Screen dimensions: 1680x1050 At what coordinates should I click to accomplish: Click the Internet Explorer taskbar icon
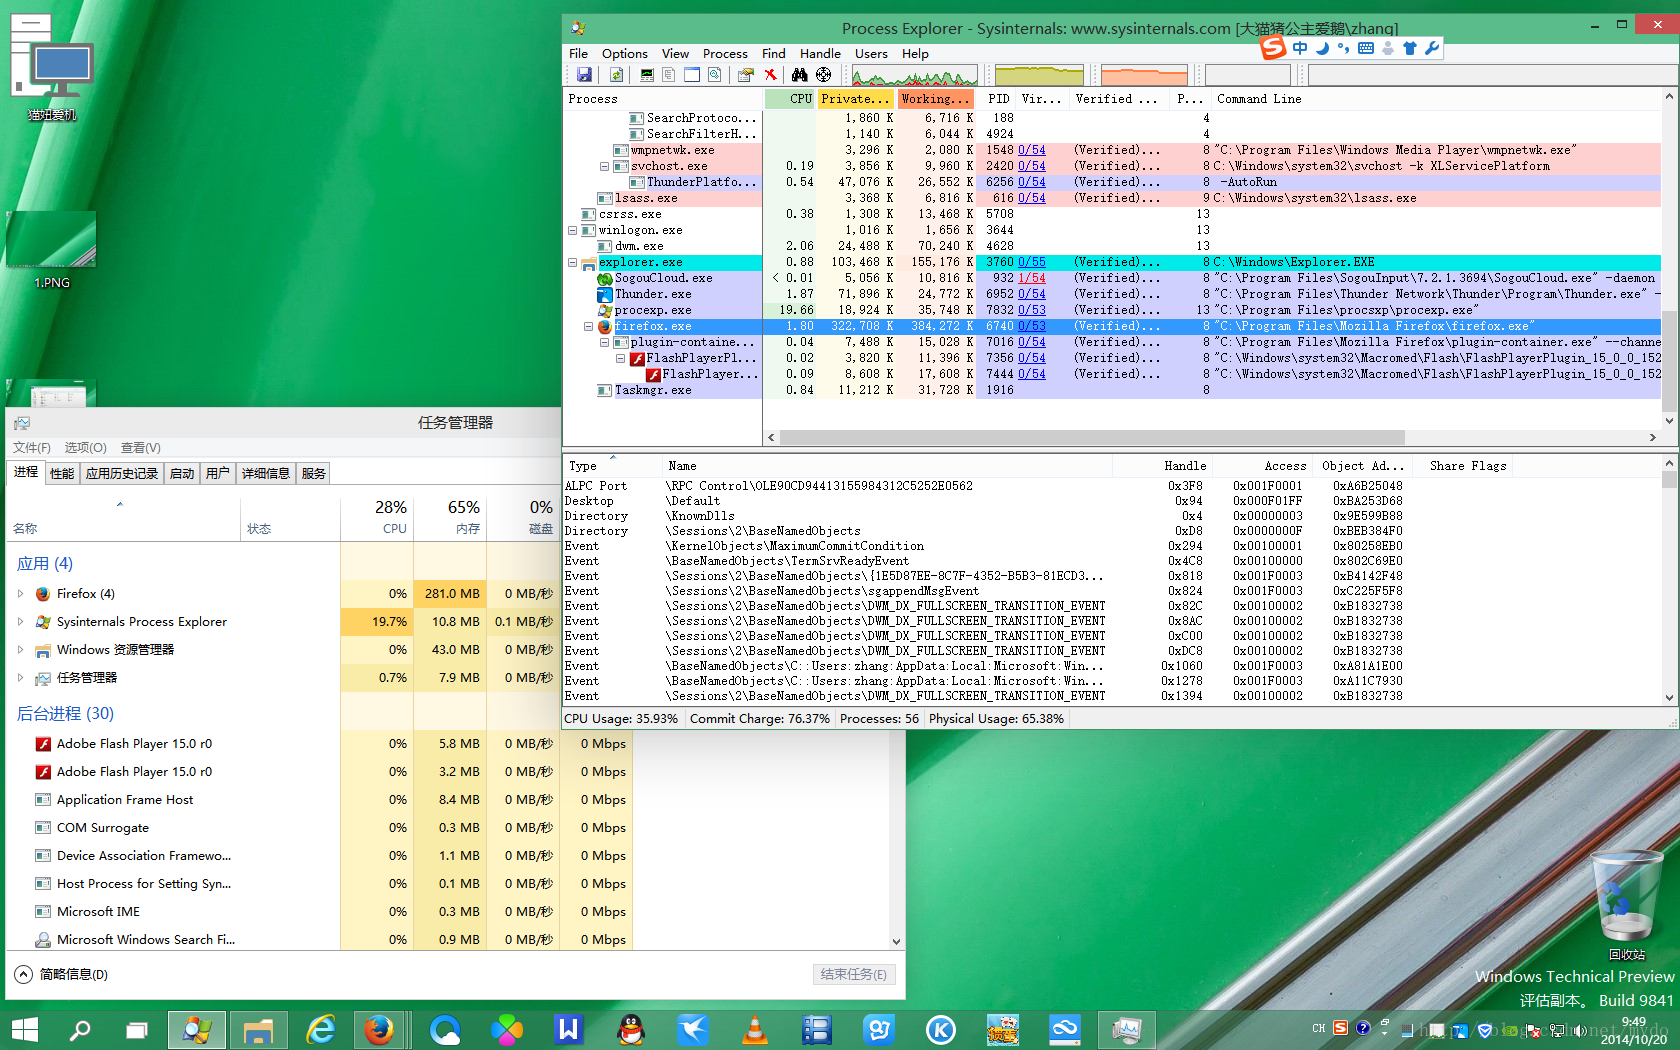click(x=321, y=1029)
